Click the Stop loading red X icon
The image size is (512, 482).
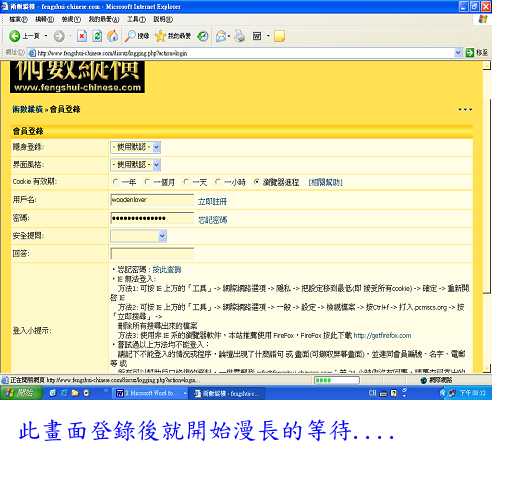pyautogui.click(x=82, y=36)
